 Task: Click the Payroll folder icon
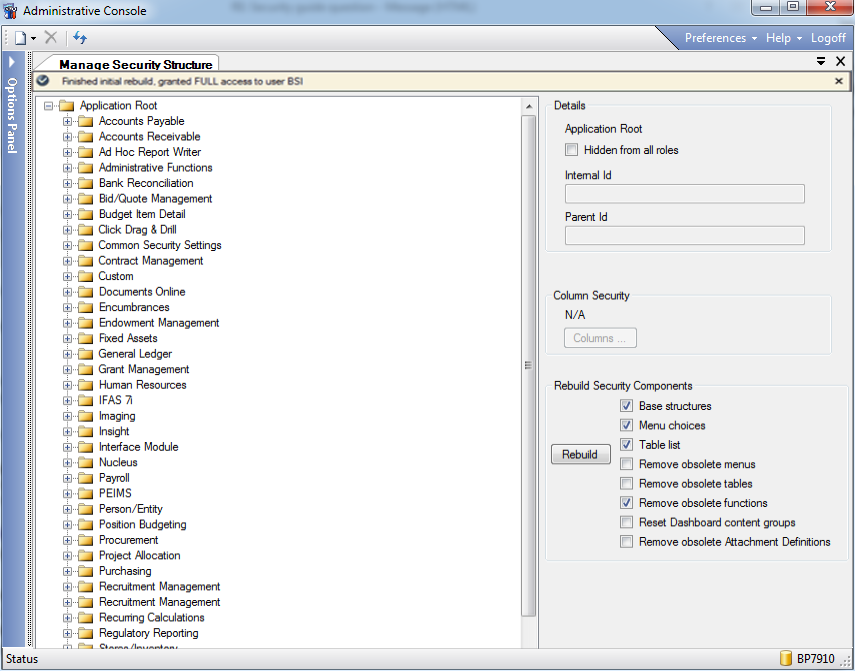point(86,479)
